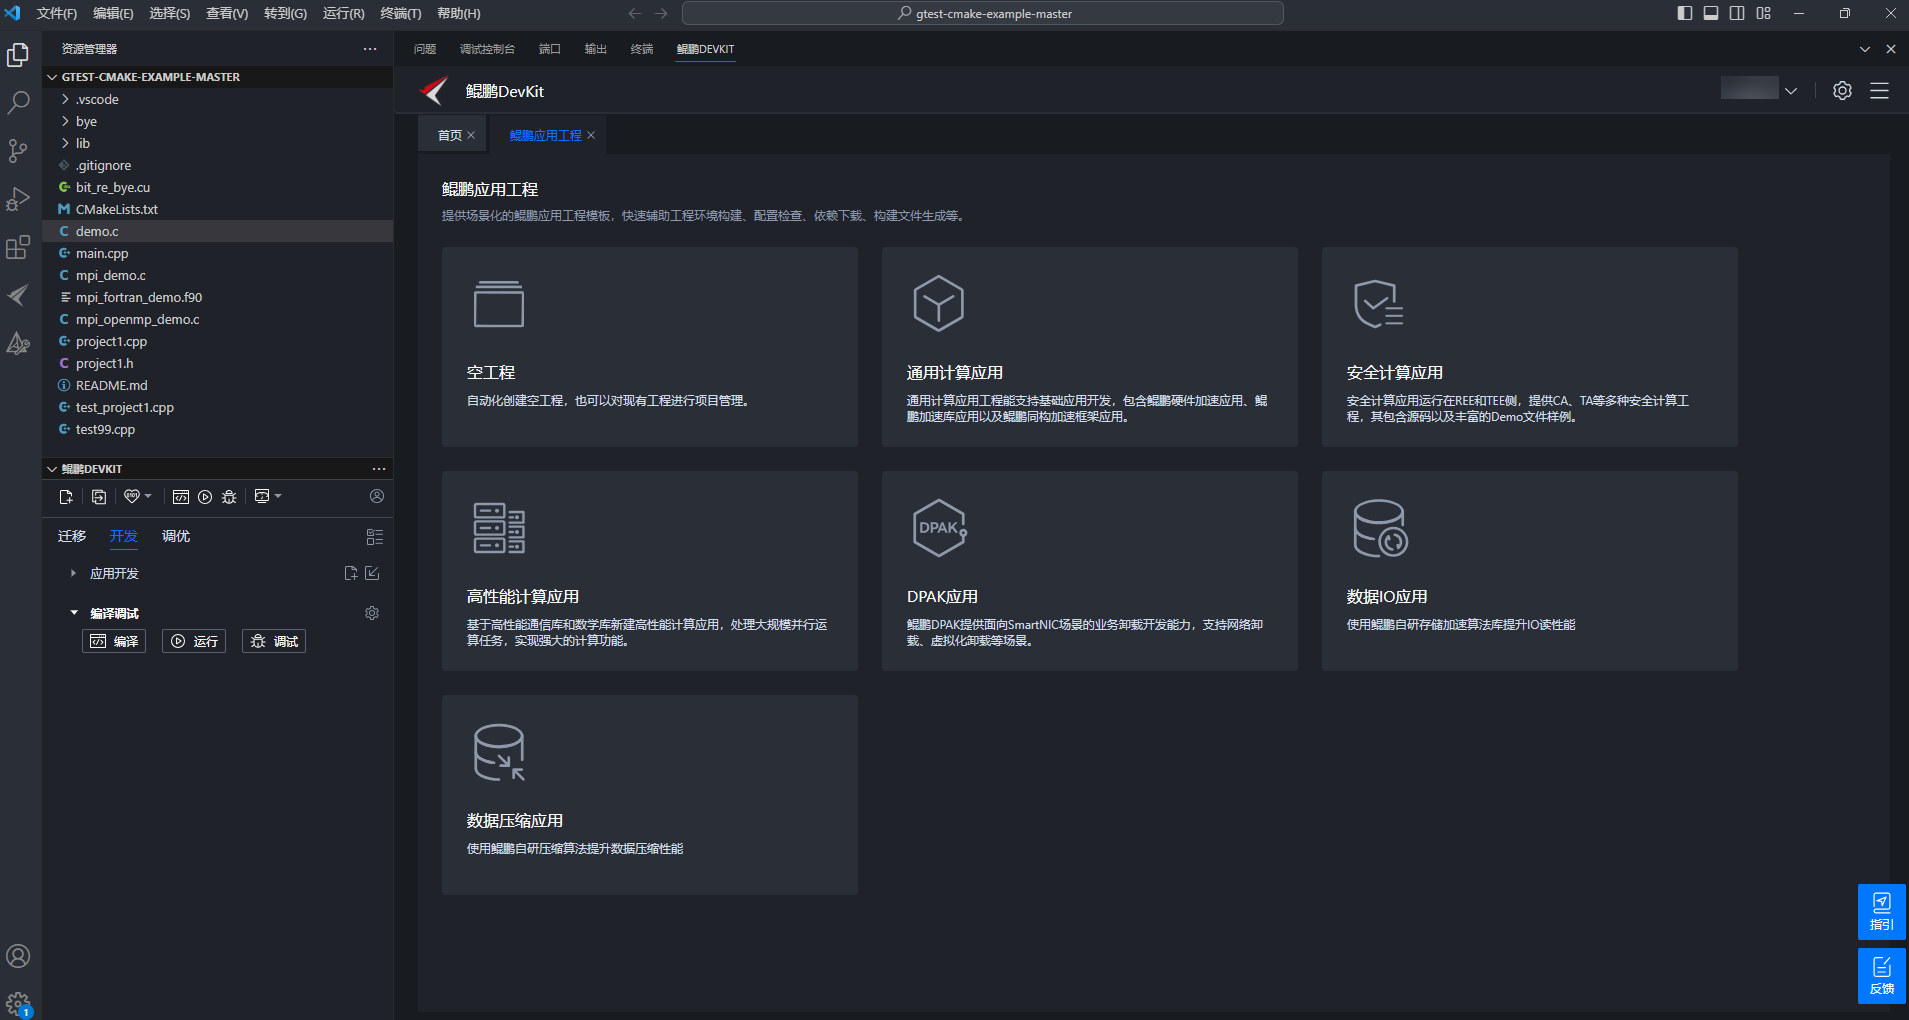Click the user account icon in DevKit toolbar
Image resolution: width=1909 pixels, height=1020 pixels.
377,496
